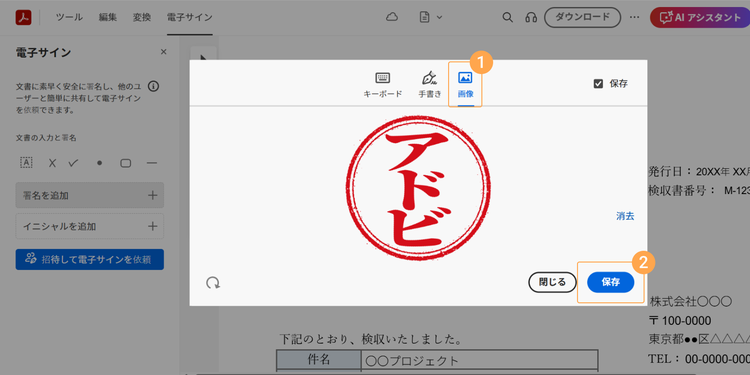
Task: Select the add text field tool
Action: tap(26, 163)
